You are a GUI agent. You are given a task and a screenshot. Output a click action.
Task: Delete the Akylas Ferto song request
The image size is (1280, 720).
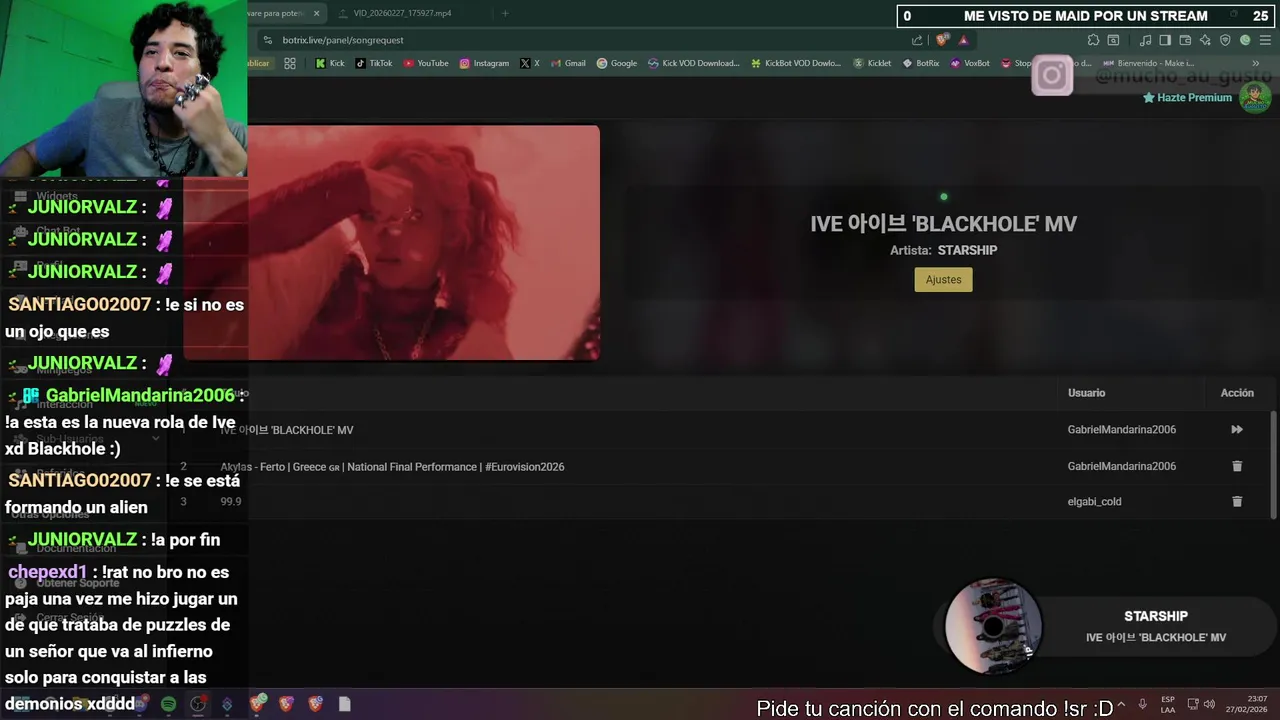click(1237, 466)
